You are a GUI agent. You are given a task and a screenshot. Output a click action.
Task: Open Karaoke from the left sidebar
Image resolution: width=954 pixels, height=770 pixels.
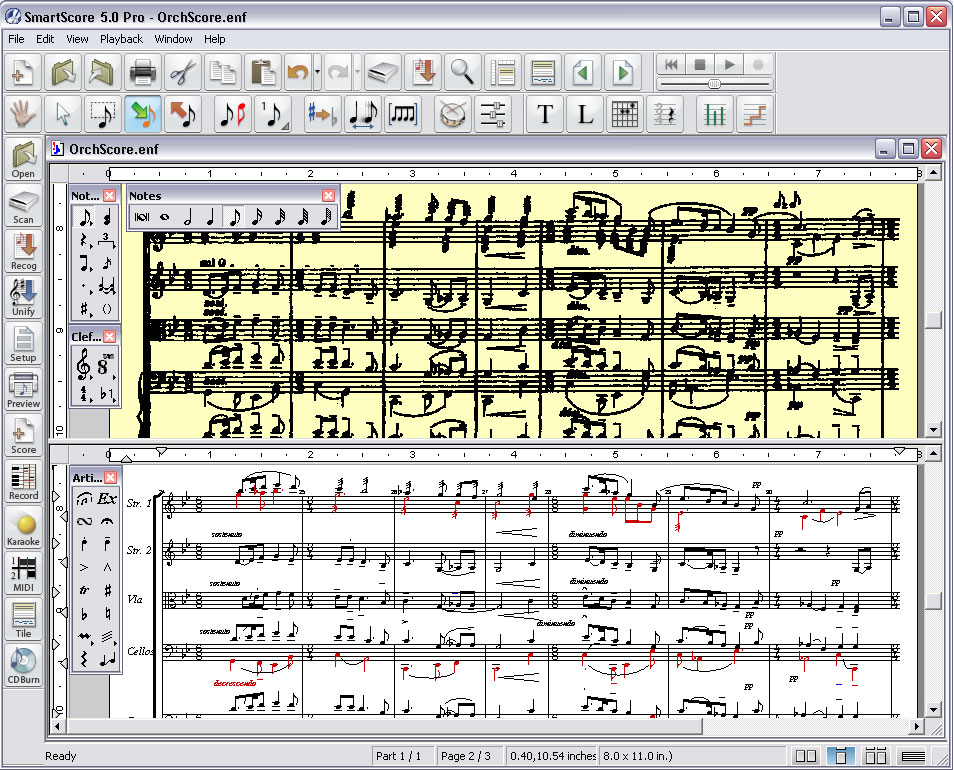[x=23, y=528]
